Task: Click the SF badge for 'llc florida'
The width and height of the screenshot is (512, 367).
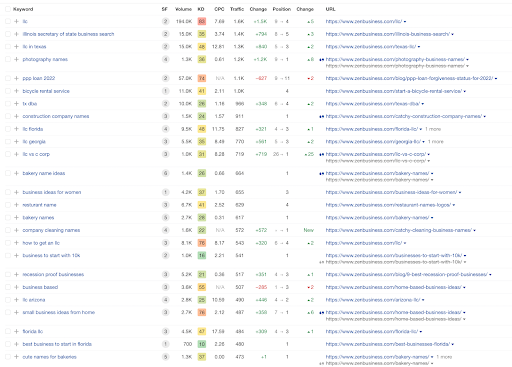Action: pyautogui.click(x=165, y=129)
